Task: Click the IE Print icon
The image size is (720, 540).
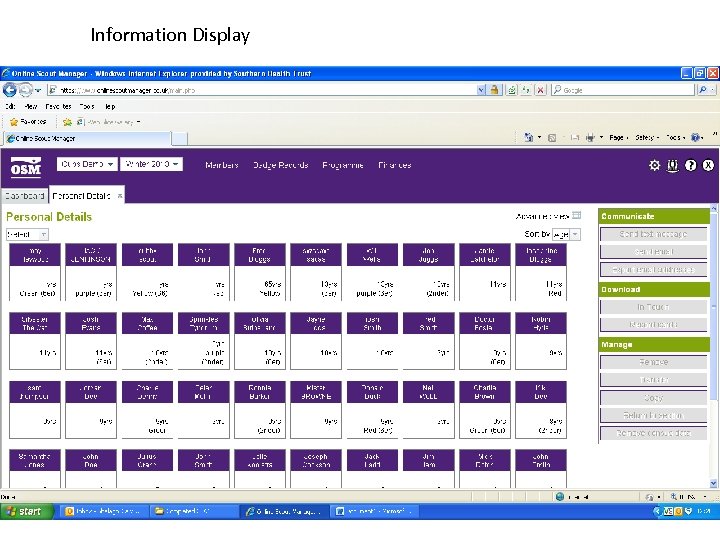Action: (591, 137)
